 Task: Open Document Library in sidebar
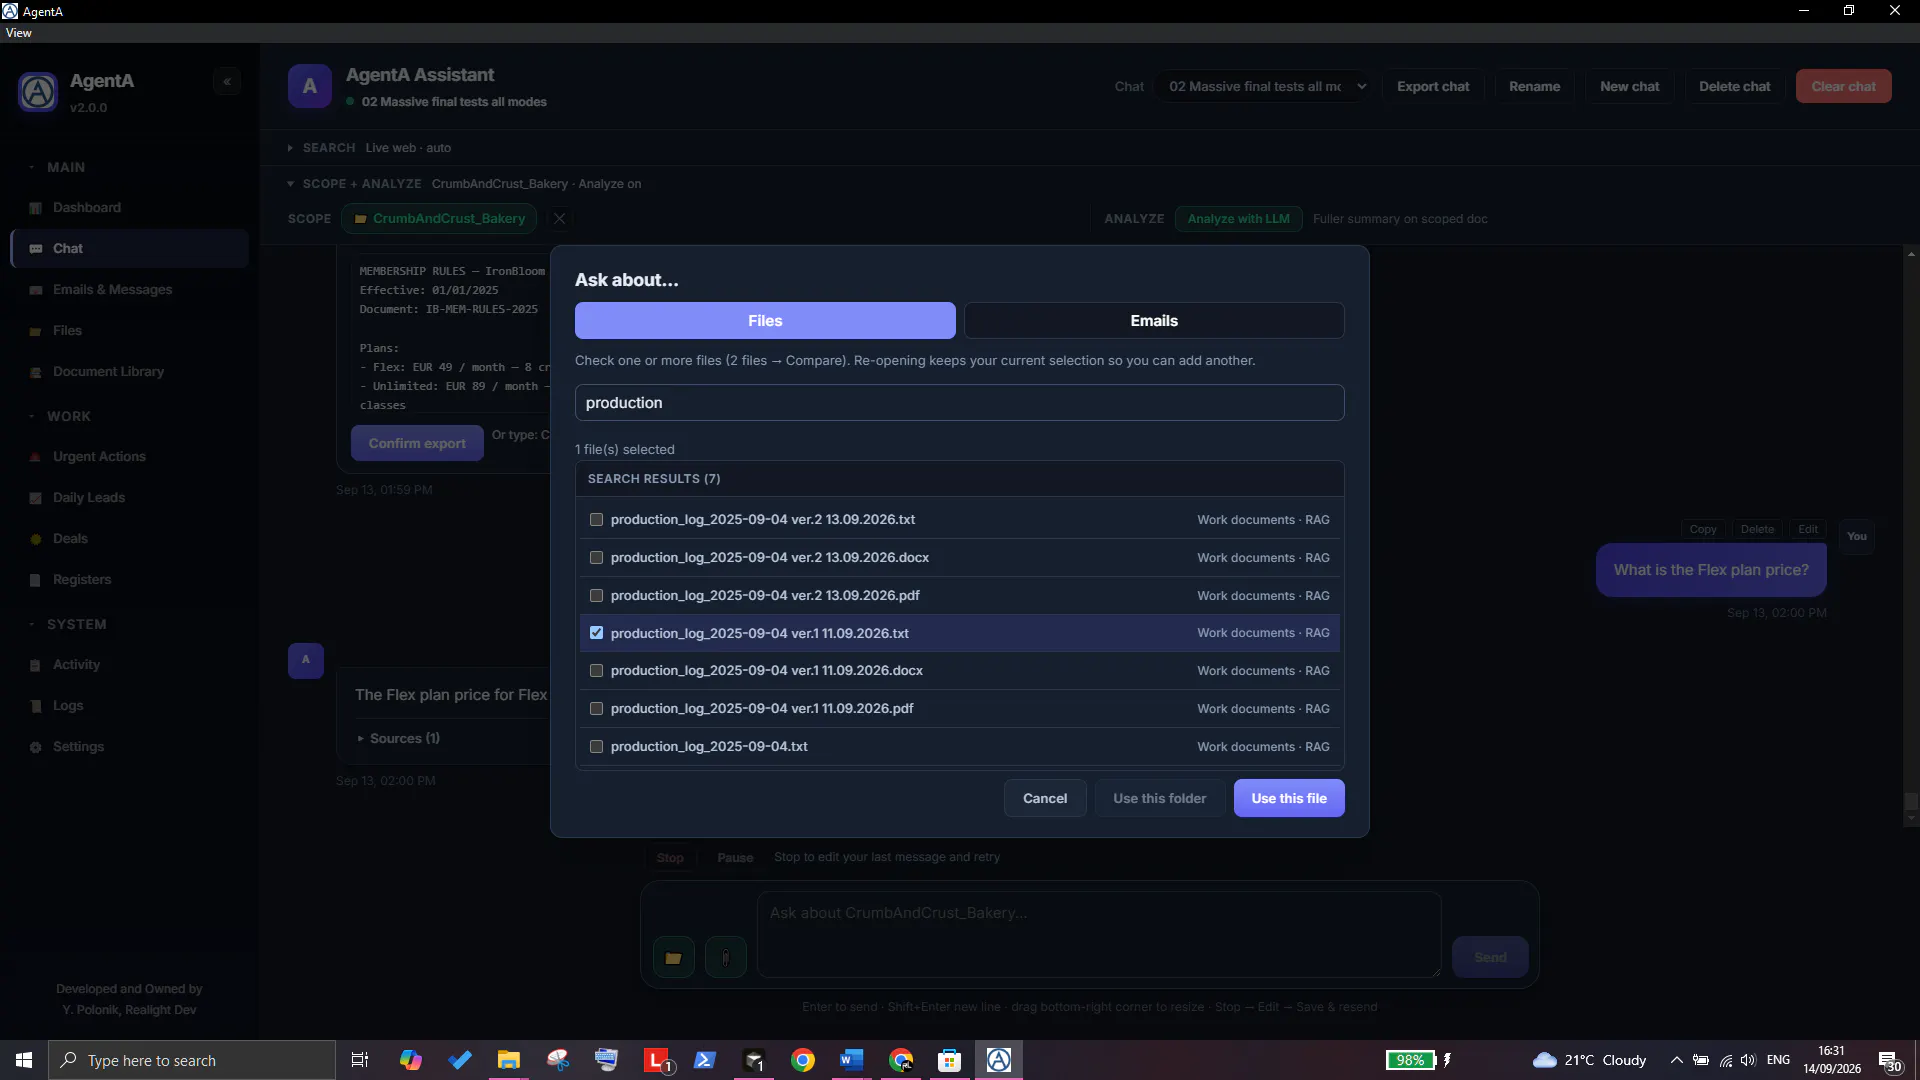point(129,372)
